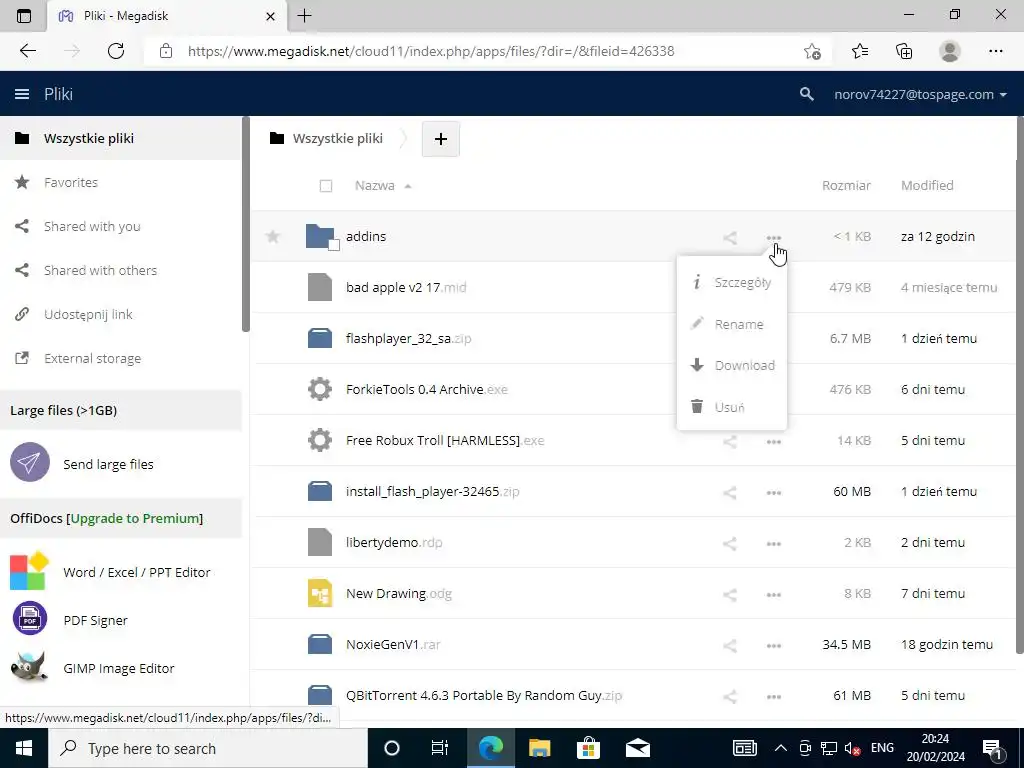Image resolution: width=1024 pixels, height=768 pixels.
Task: Open the hamburger navigation menu
Action: [22, 94]
